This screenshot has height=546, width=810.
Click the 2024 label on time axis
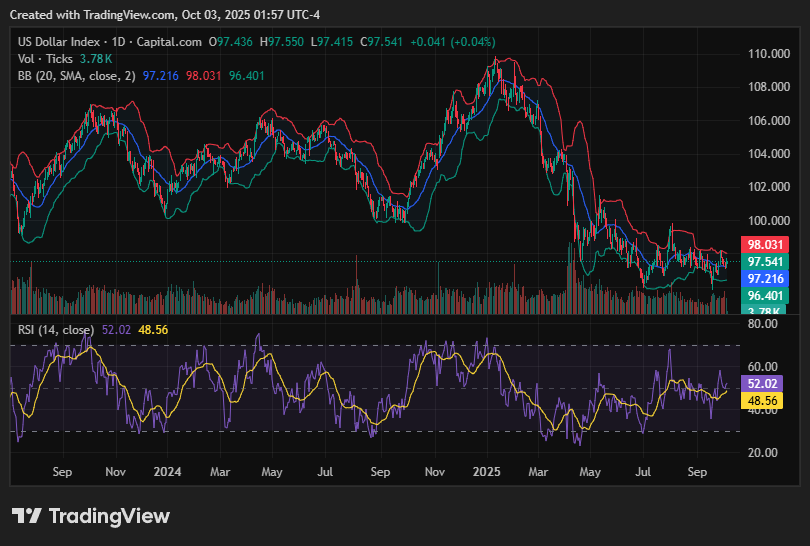[166, 470]
